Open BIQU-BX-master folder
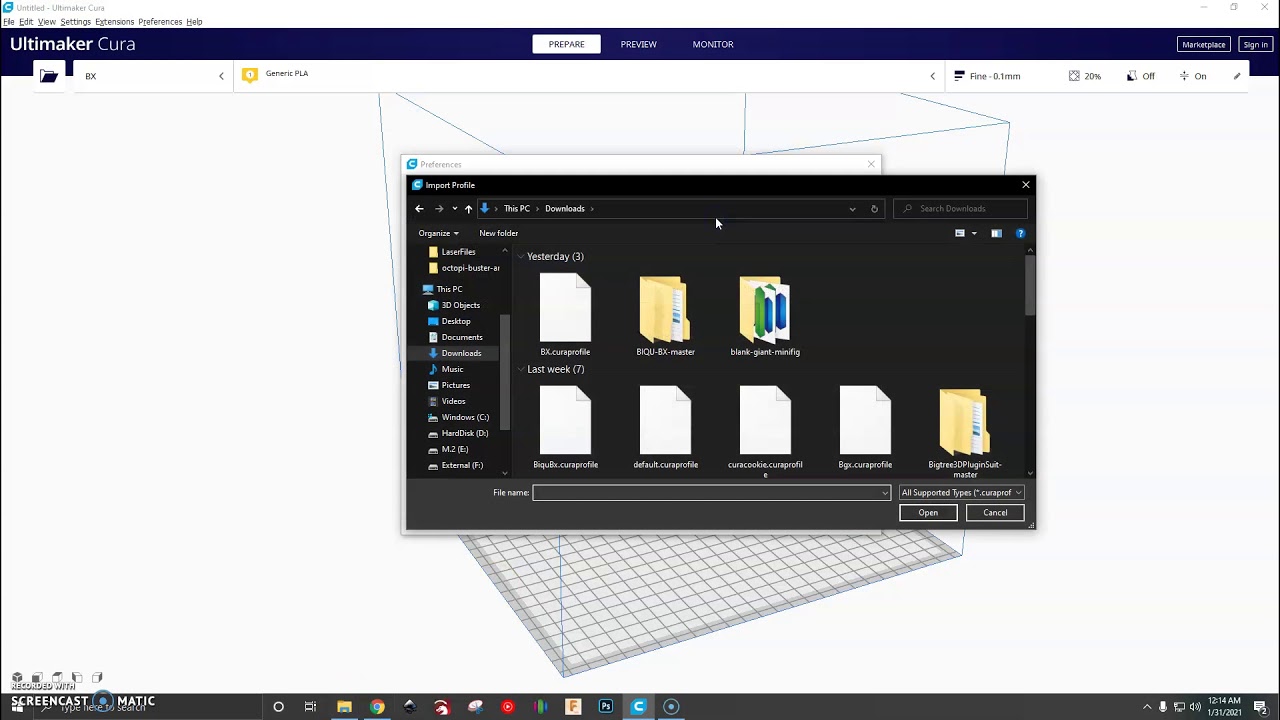Screen dimensions: 1280x720 coord(665,315)
